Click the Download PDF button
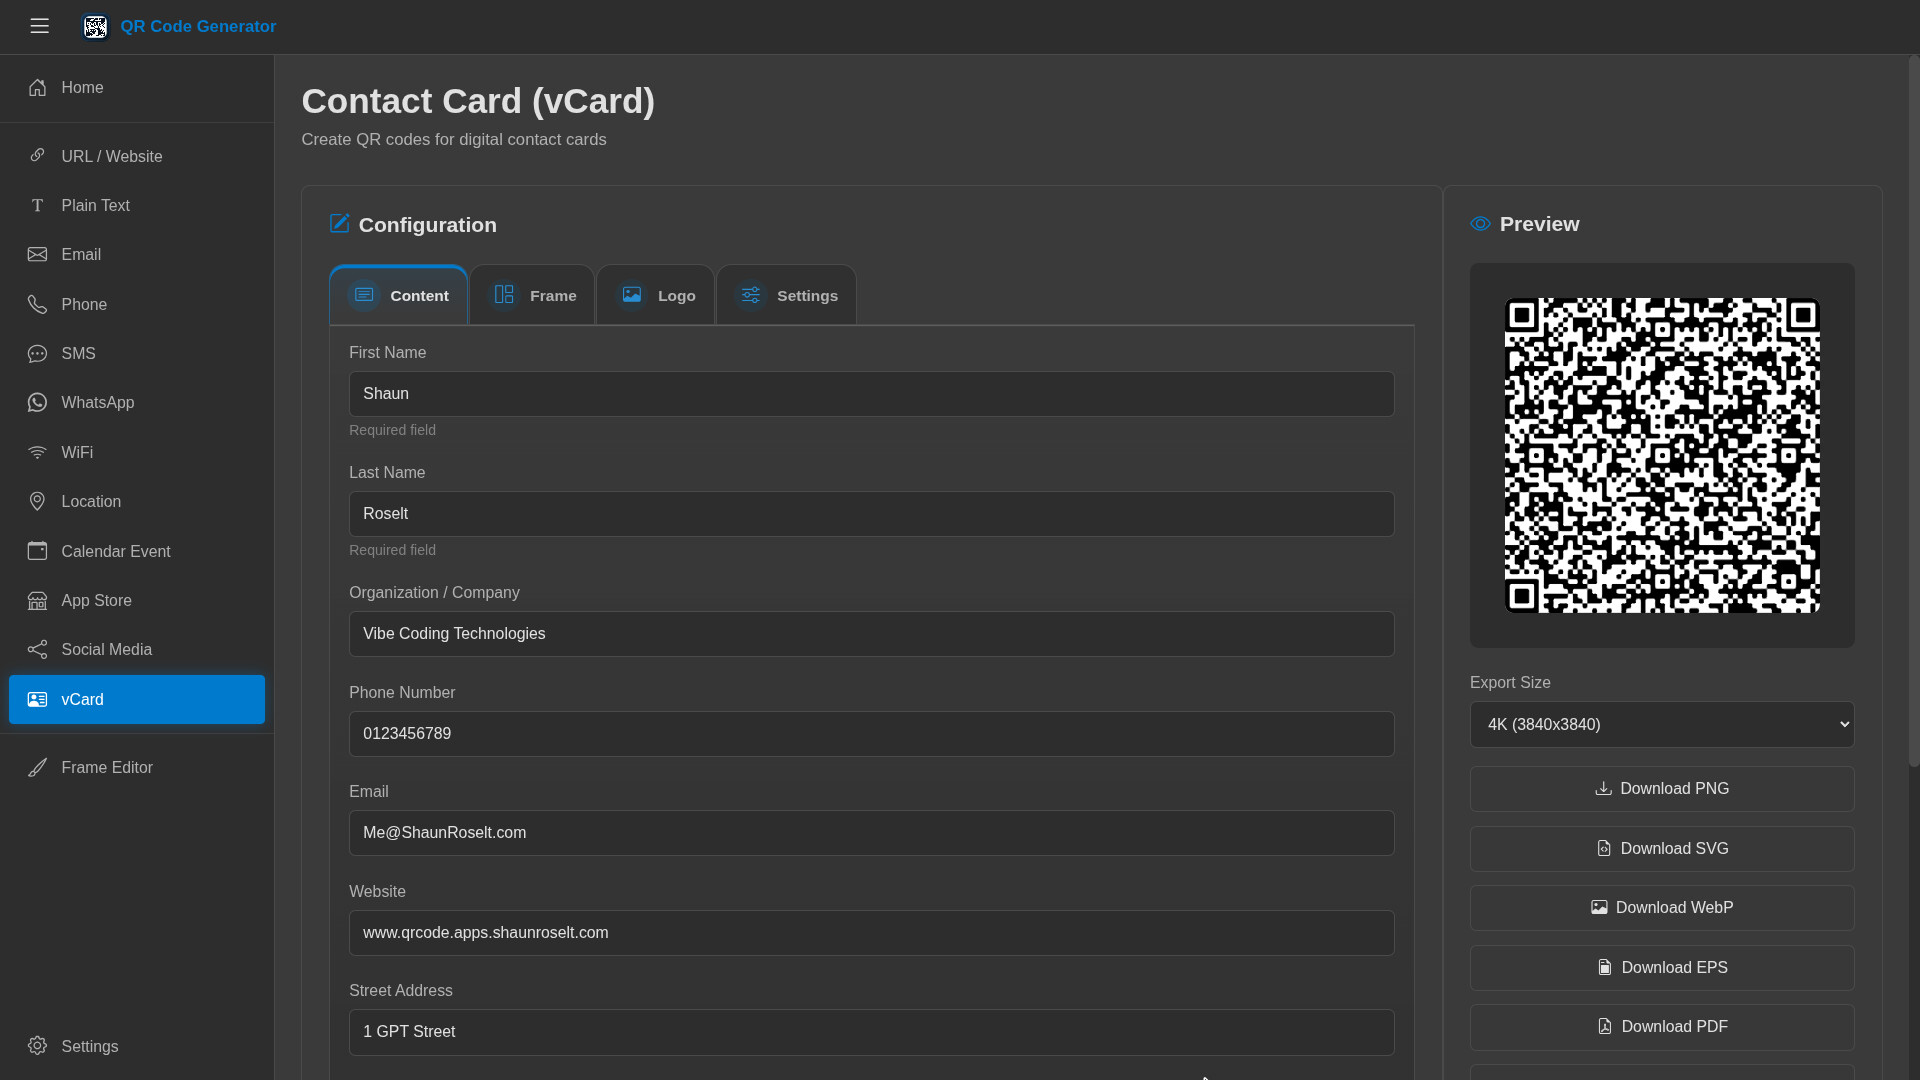The width and height of the screenshot is (1920, 1080). (1662, 1027)
